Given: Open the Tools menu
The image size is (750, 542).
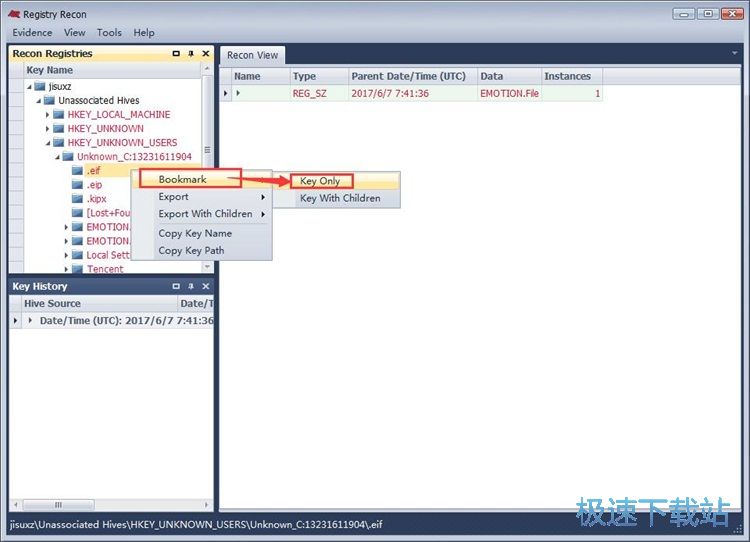Looking at the screenshot, I should coord(109,33).
